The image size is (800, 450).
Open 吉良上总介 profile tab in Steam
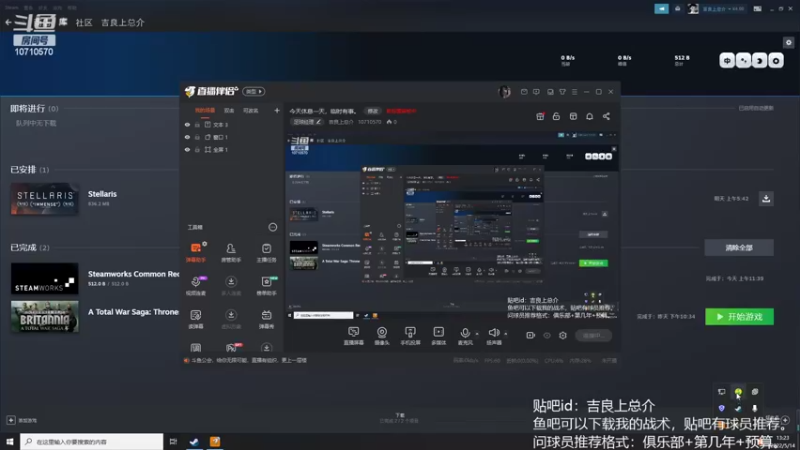(x=122, y=22)
